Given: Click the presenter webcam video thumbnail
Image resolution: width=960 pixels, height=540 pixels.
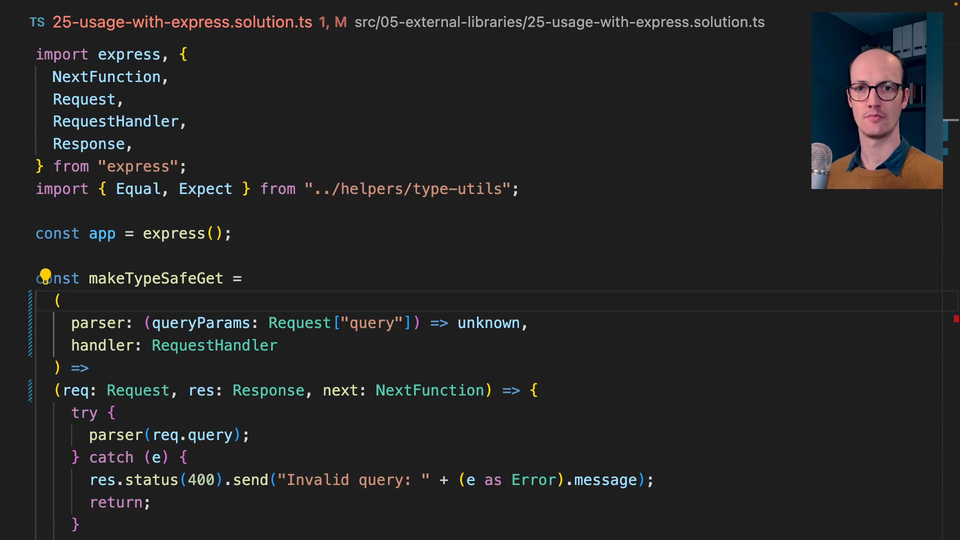Looking at the screenshot, I should pos(876,100).
